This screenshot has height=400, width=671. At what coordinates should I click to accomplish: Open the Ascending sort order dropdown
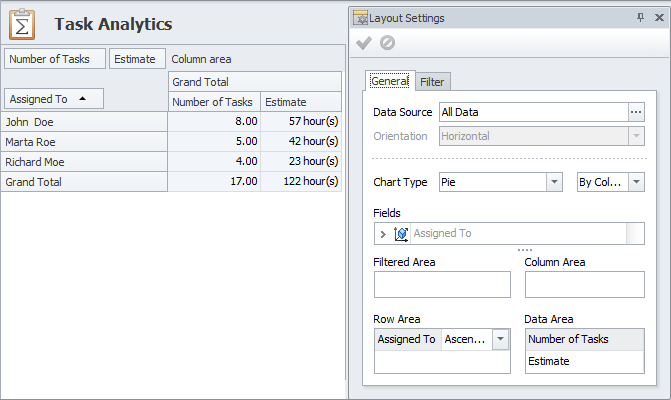click(501, 340)
